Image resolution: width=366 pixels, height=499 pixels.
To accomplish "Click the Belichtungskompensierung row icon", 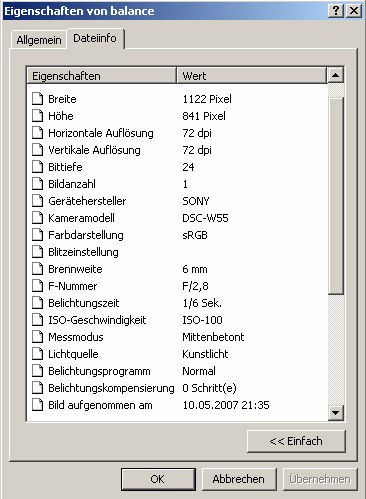I will (38, 388).
